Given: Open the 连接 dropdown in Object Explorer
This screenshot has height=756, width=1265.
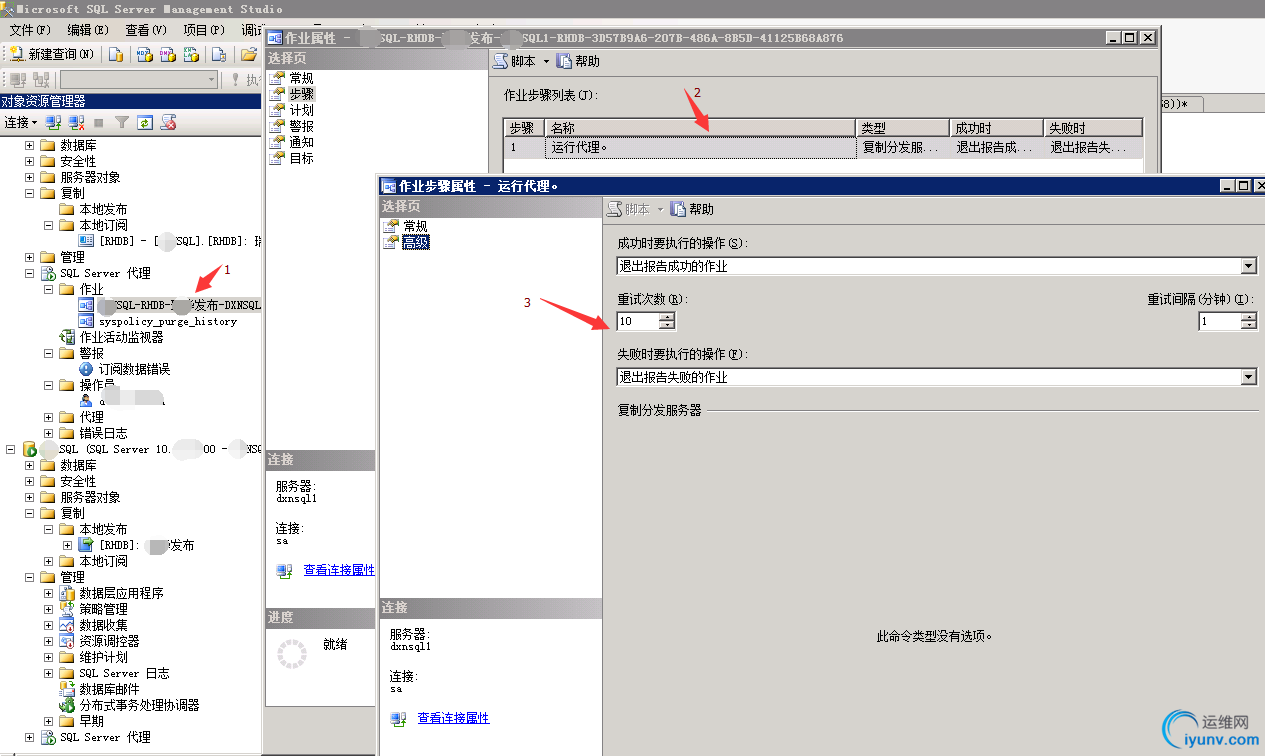Looking at the screenshot, I should [x=21, y=122].
